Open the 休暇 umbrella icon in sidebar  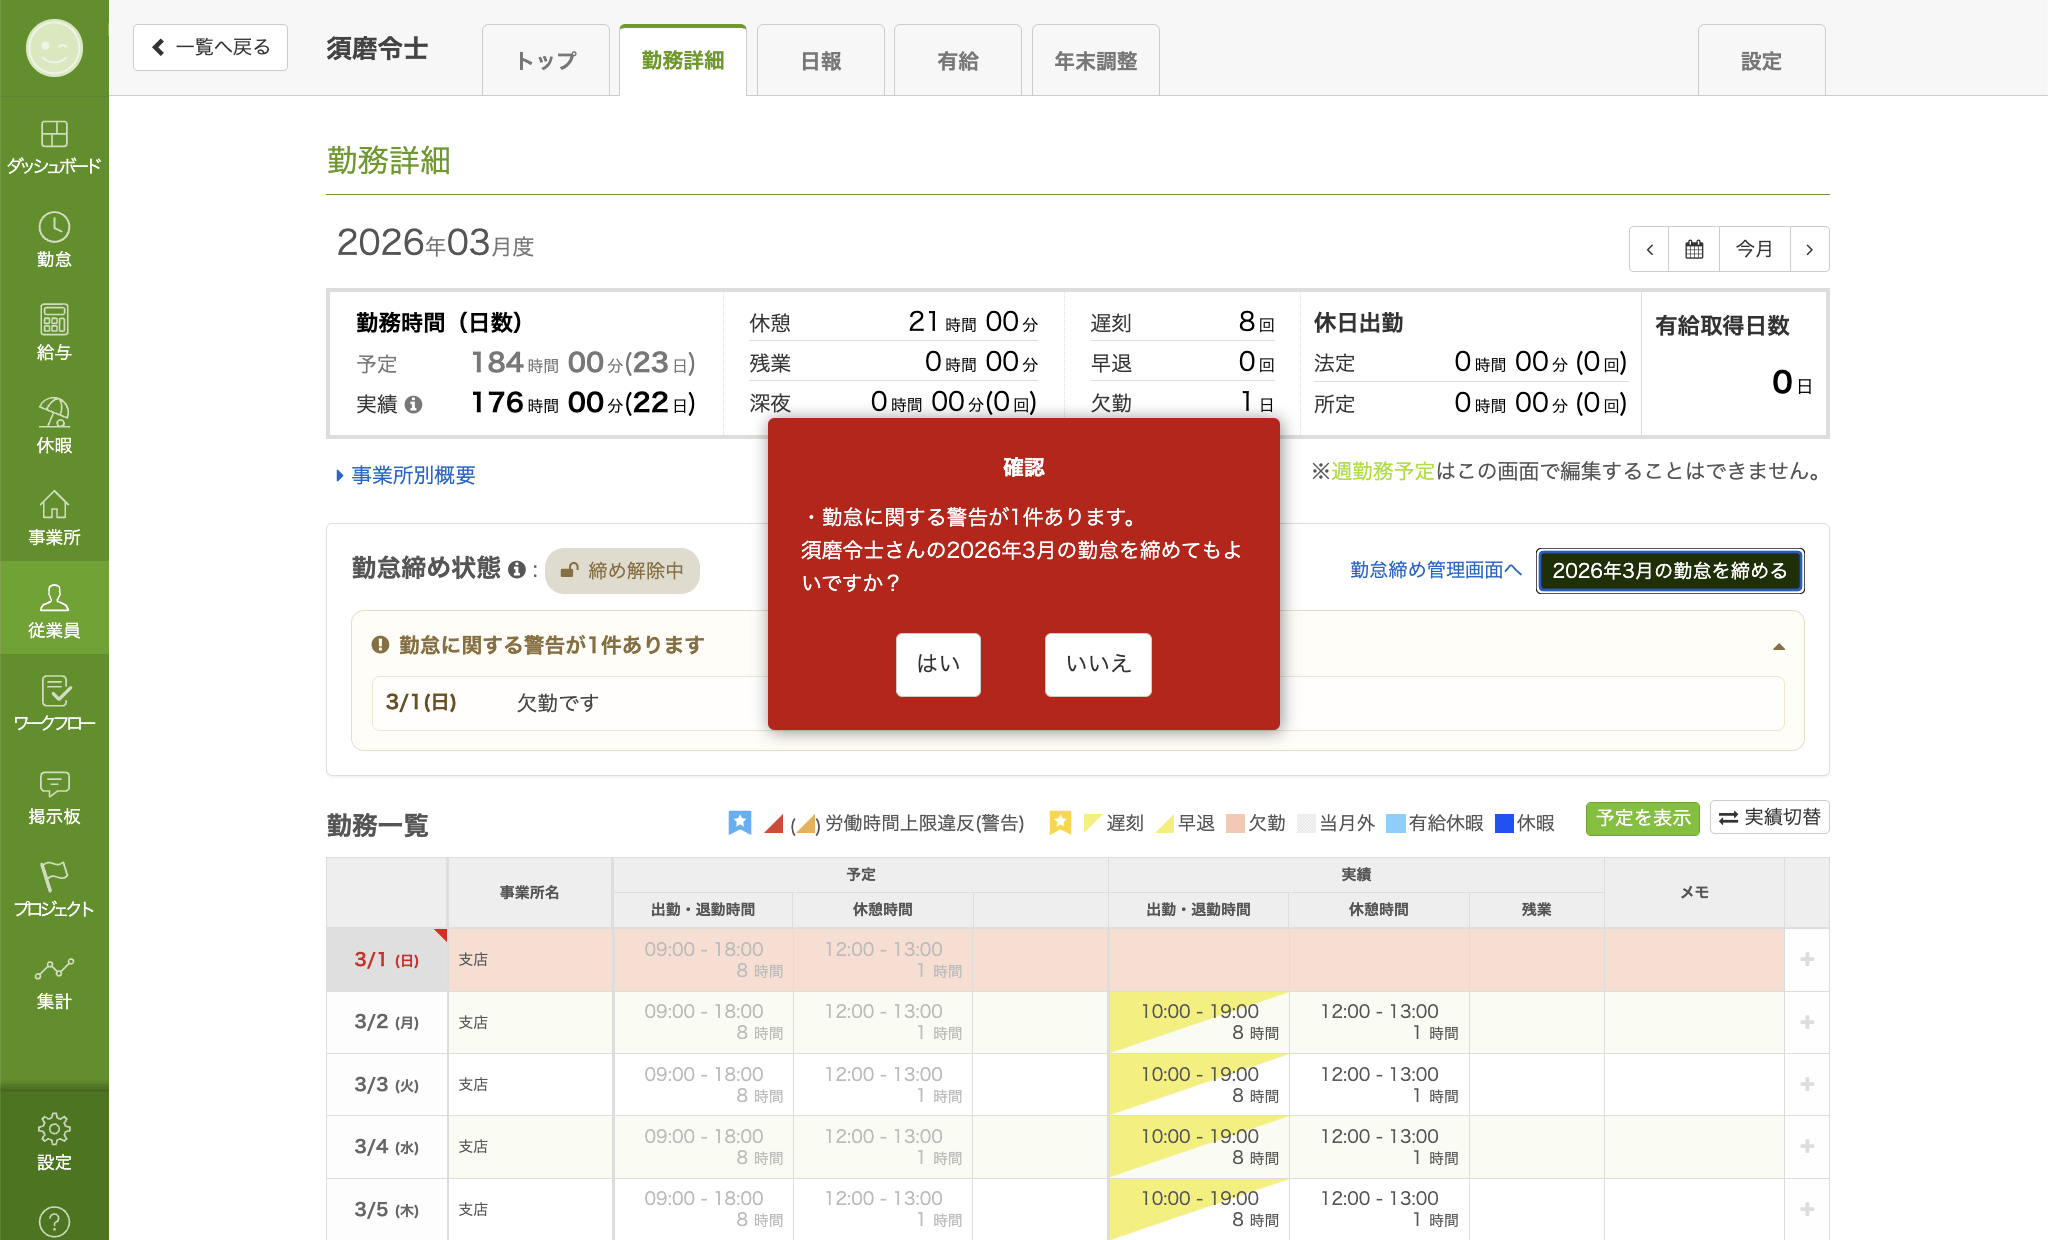[54, 425]
